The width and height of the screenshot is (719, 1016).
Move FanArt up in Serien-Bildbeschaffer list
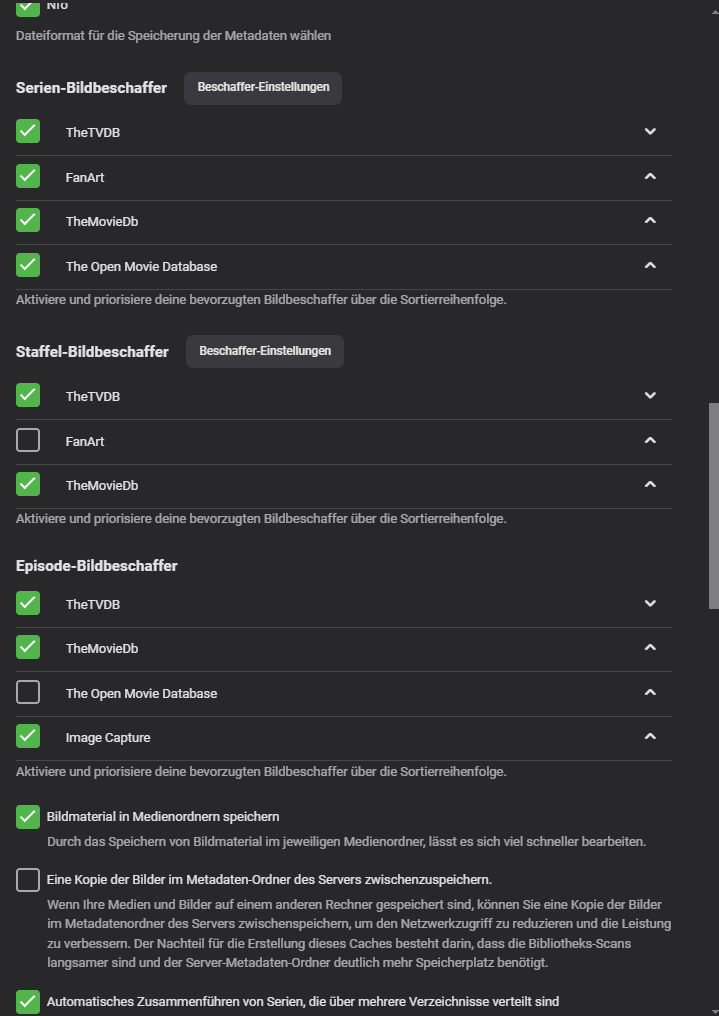pos(650,177)
